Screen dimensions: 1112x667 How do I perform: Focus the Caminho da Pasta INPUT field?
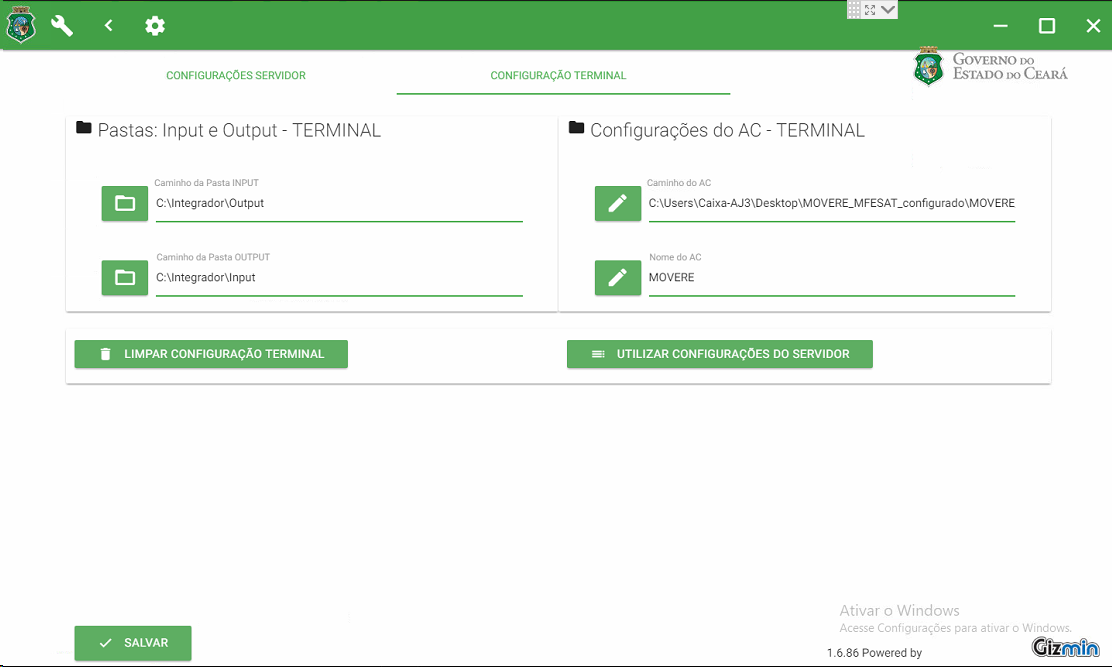point(339,203)
